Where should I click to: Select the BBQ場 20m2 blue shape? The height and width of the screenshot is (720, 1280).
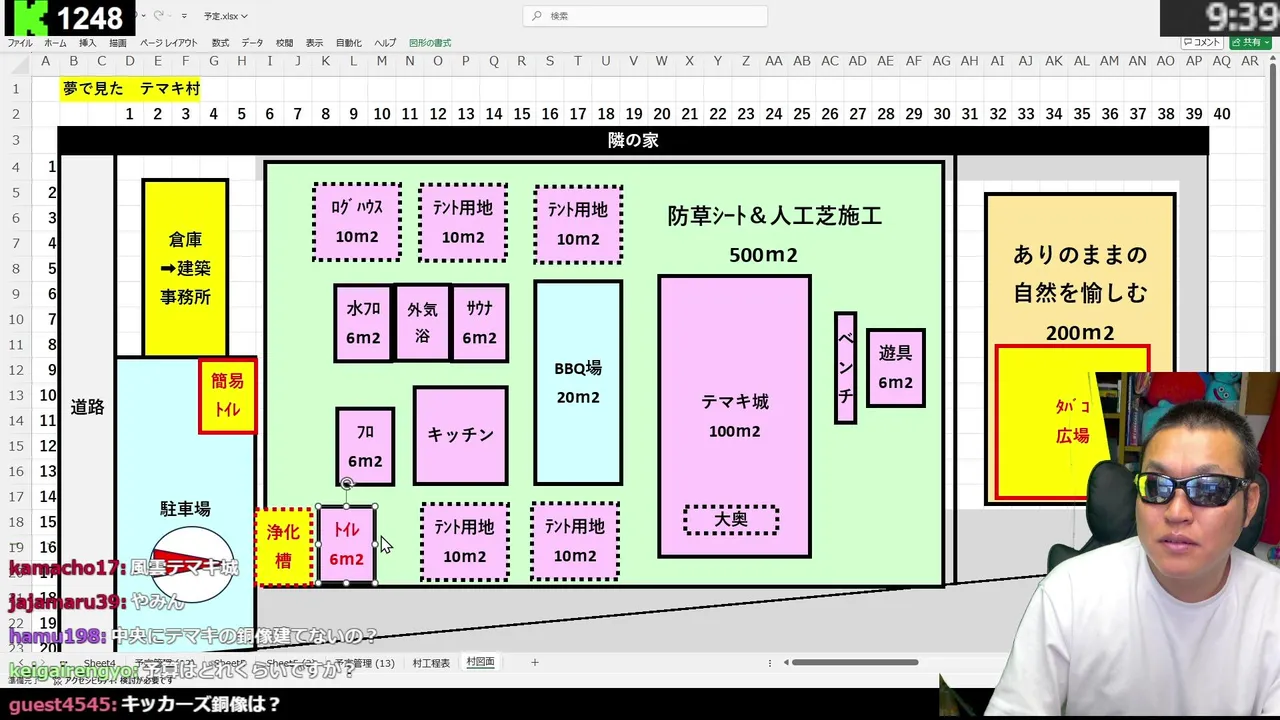tap(578, 382)
